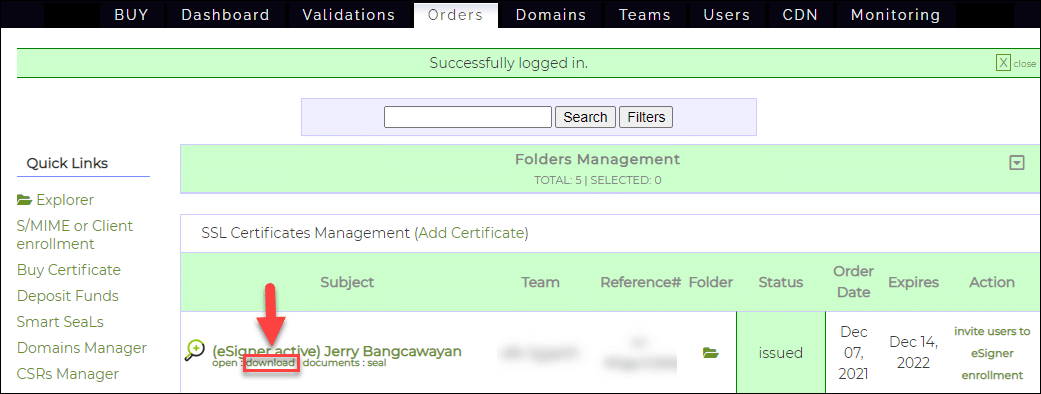Open the CDN tab

pos(800,15)
